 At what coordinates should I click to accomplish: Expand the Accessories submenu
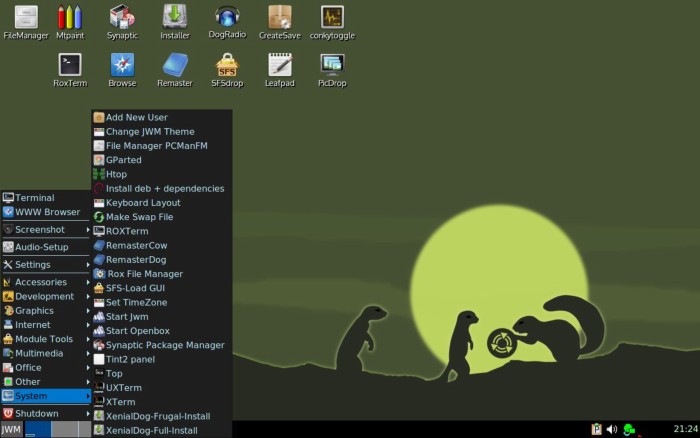coord(46,282)
